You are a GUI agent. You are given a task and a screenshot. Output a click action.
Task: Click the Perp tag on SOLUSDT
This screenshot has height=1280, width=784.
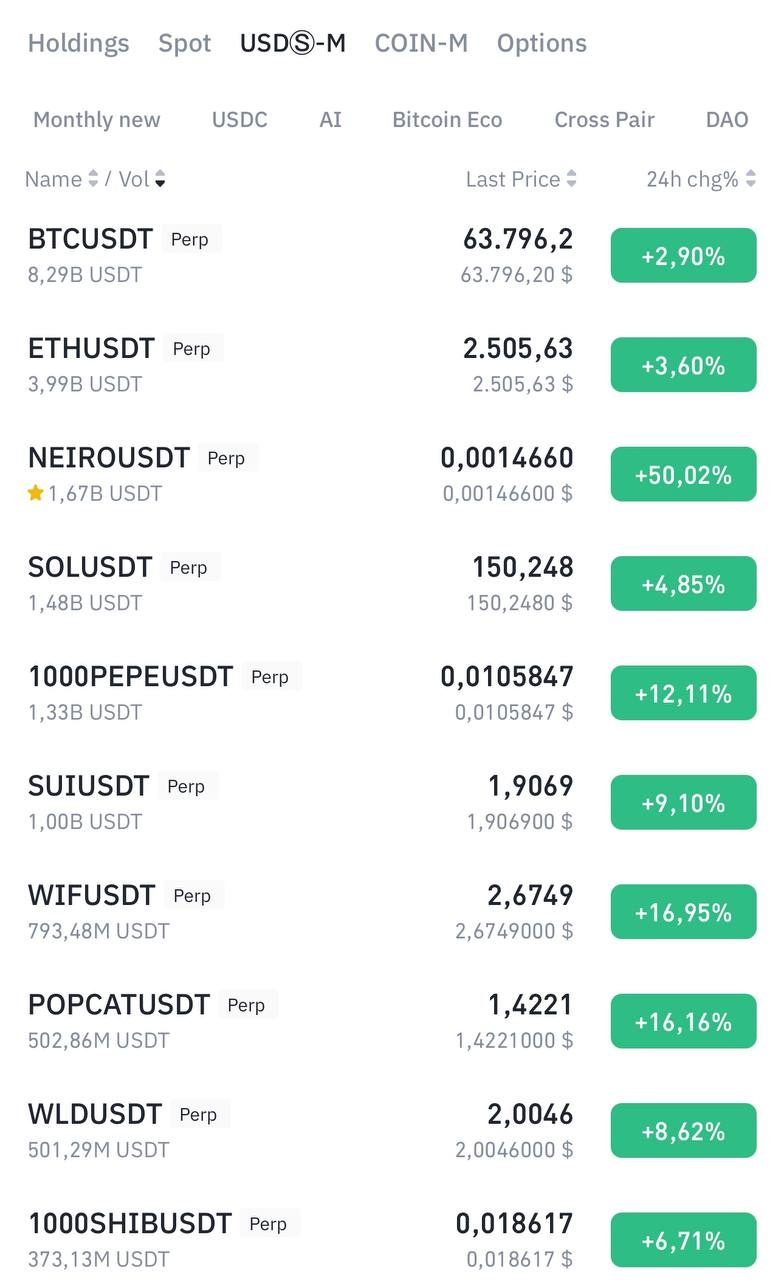click(188, 567)
